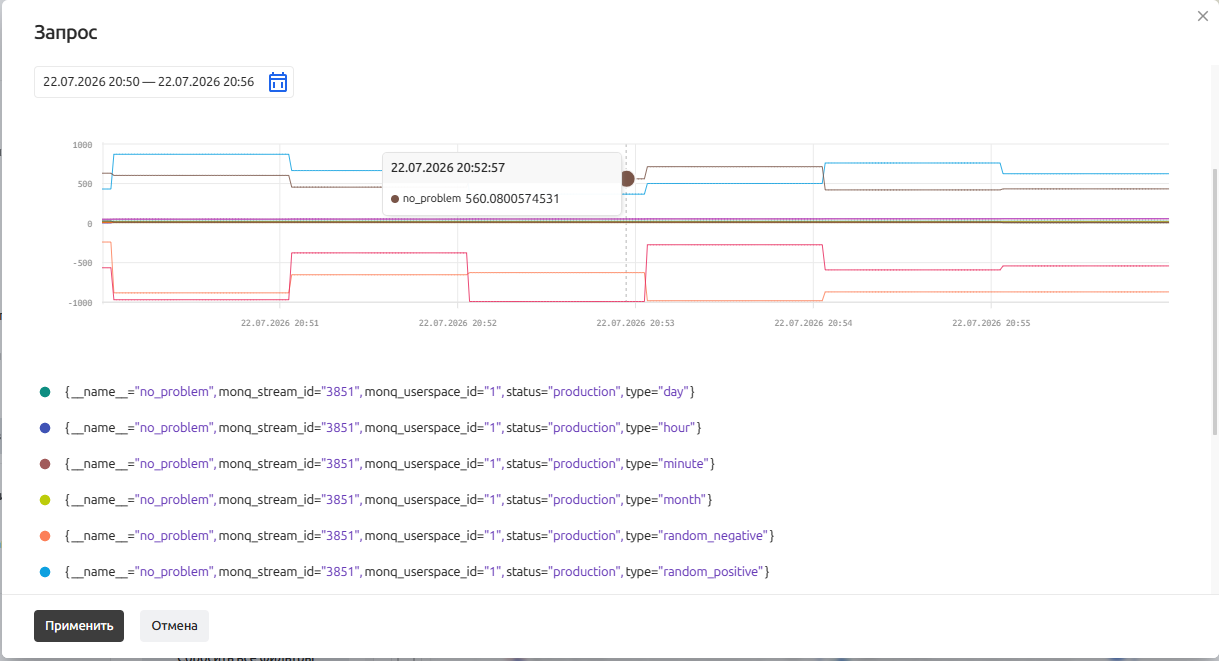Toggle the brown minute series legend dot
The height and width of the screenshot is (661, 1219).
point(44,464)
